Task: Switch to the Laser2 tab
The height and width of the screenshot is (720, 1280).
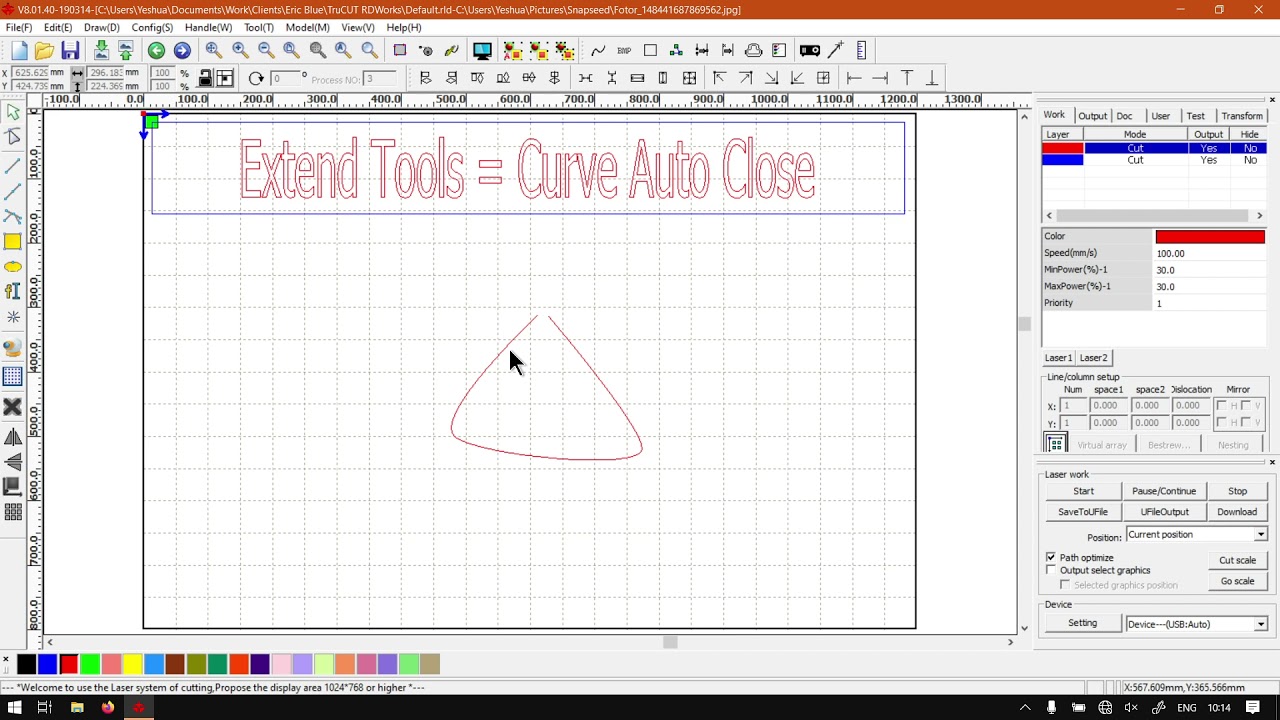Action: pos(1093,358)
